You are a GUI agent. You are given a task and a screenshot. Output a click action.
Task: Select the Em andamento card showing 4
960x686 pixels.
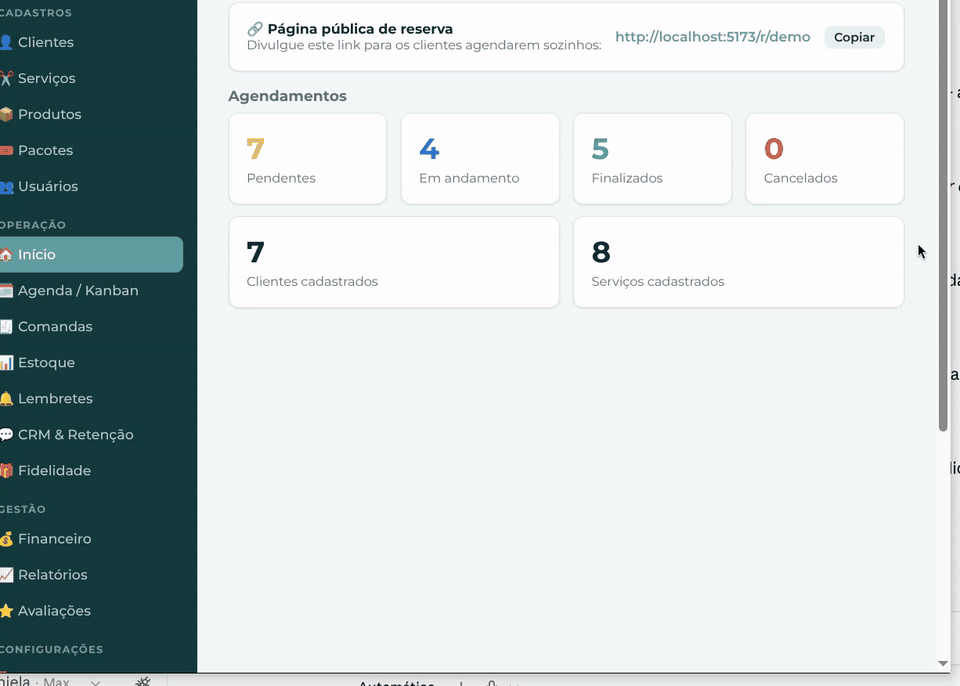click(480, 159)
